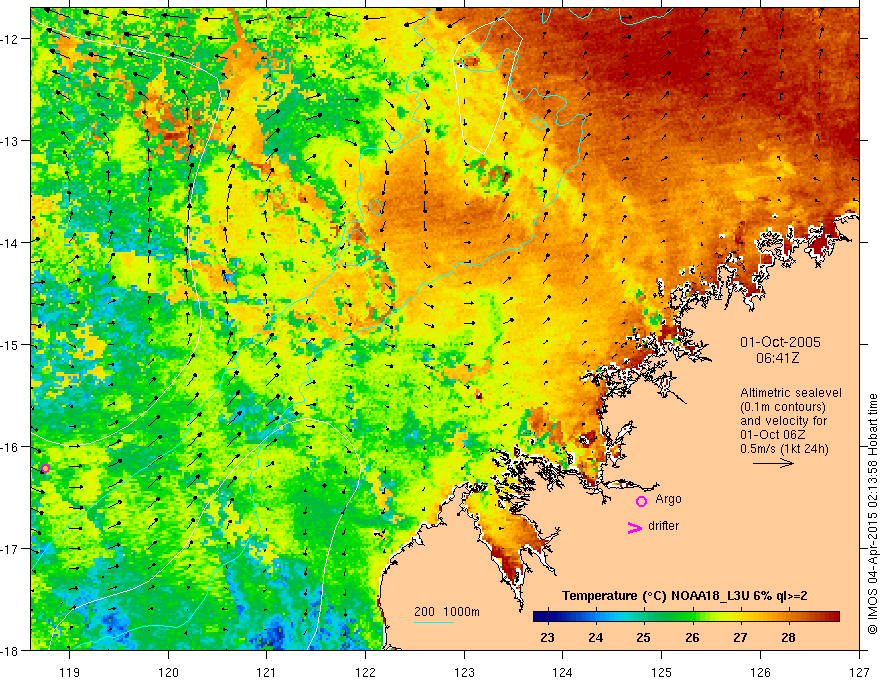The image size is (880, 680).
Task: Click the '0.5m/s (1kt 24h)' text
Action: pyautogui.click(x=784, y=448)
